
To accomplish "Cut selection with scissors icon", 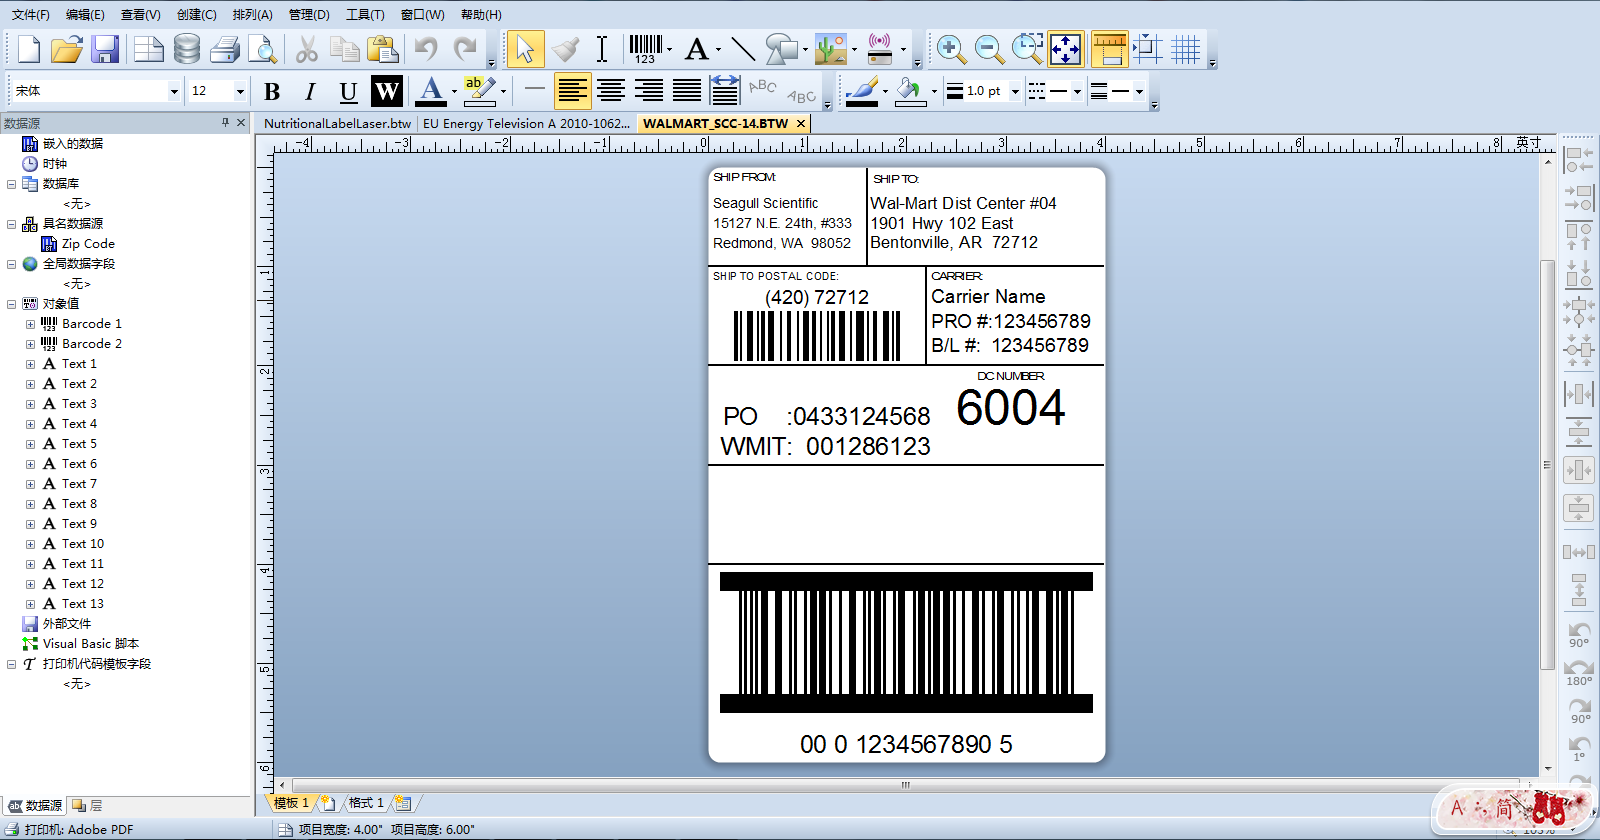I will click(x=307, y=49).
